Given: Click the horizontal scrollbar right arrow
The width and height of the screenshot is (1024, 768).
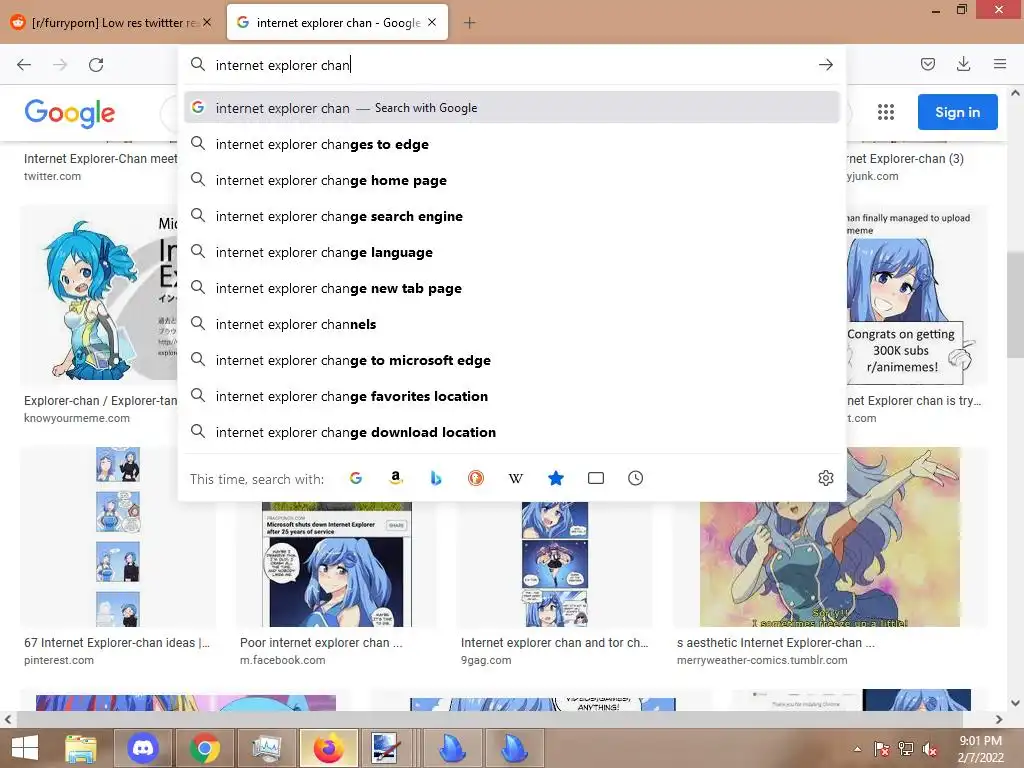Looking at the screenshot, I should [x=999, y=720].
